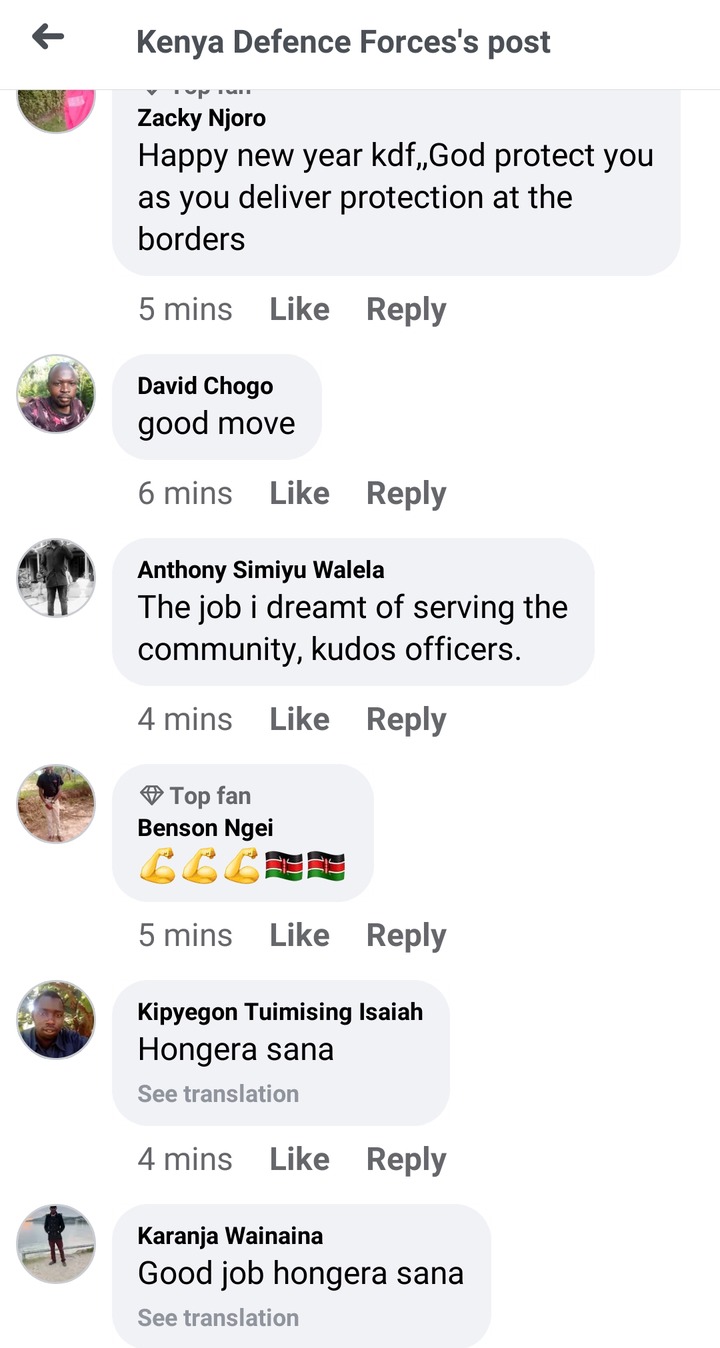This screenshot has width=720, height=1348.
Task: Like David Chogo's comment
Action: pos(299,493)
